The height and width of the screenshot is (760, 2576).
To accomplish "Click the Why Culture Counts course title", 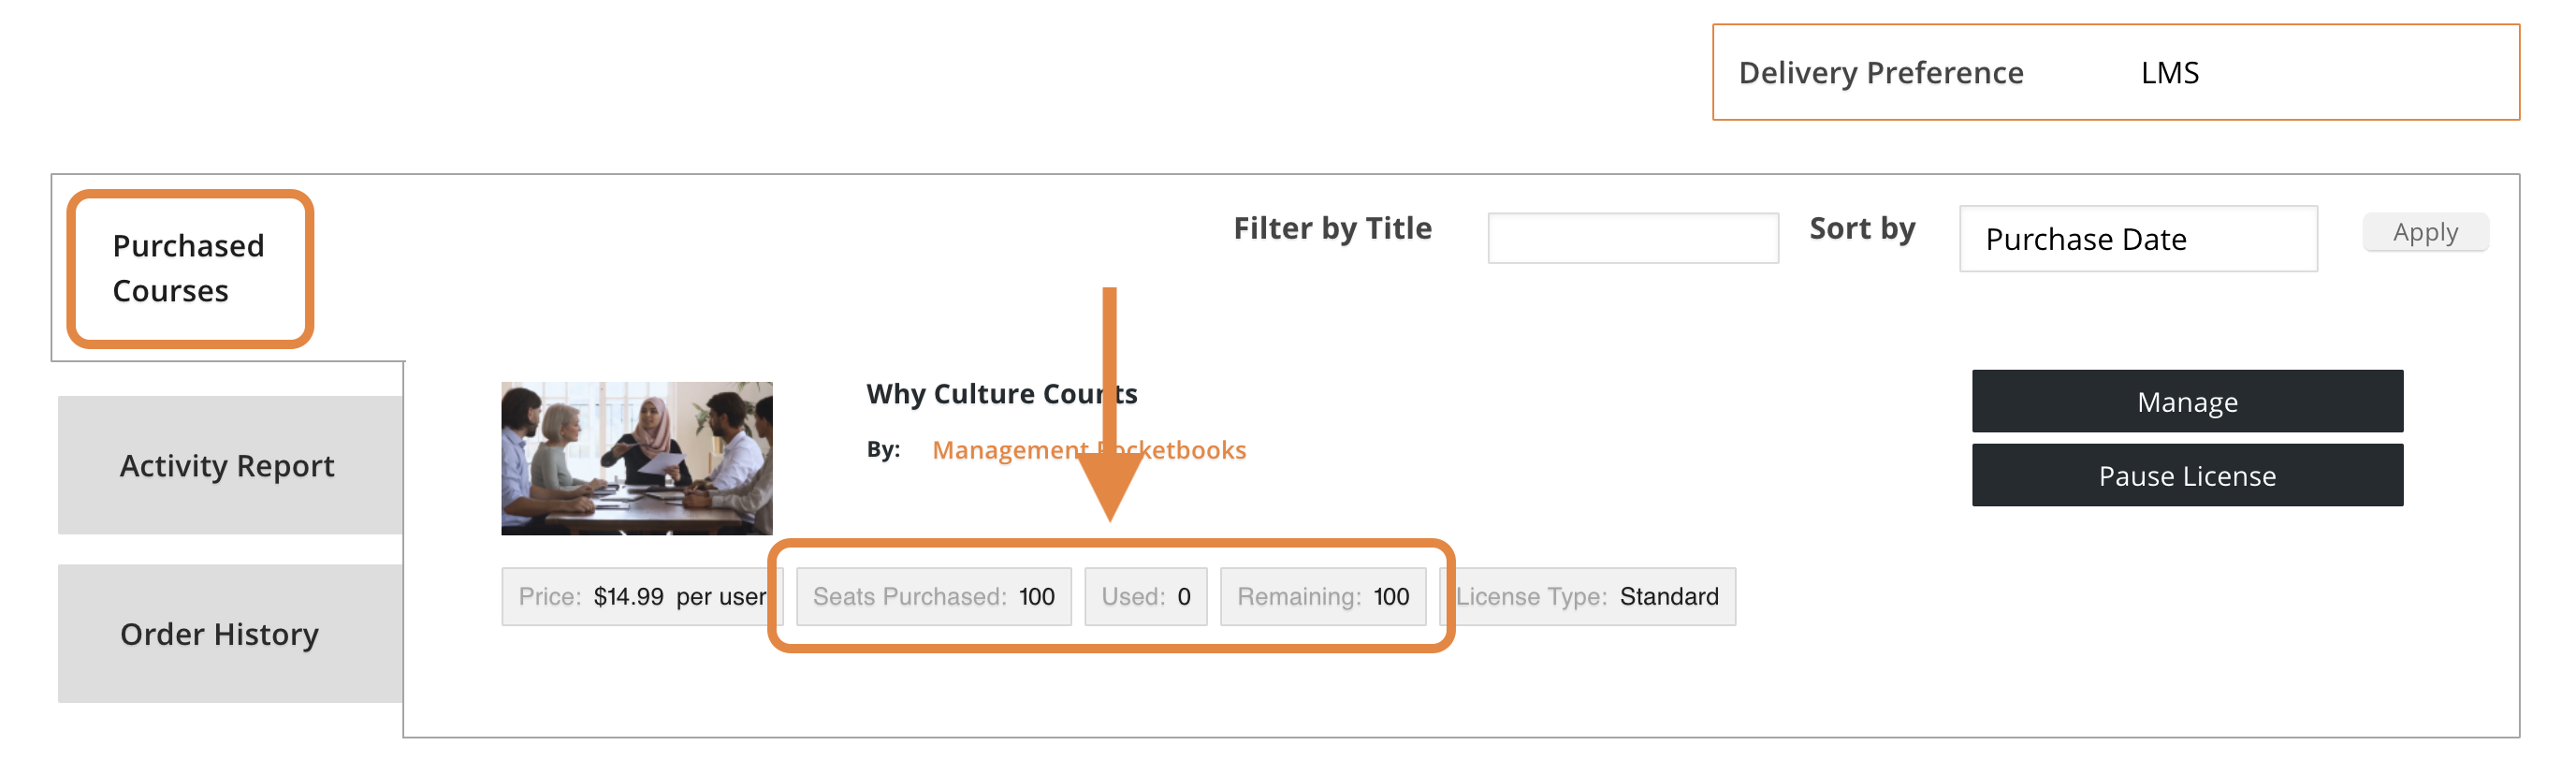I will pos(1001,394).
